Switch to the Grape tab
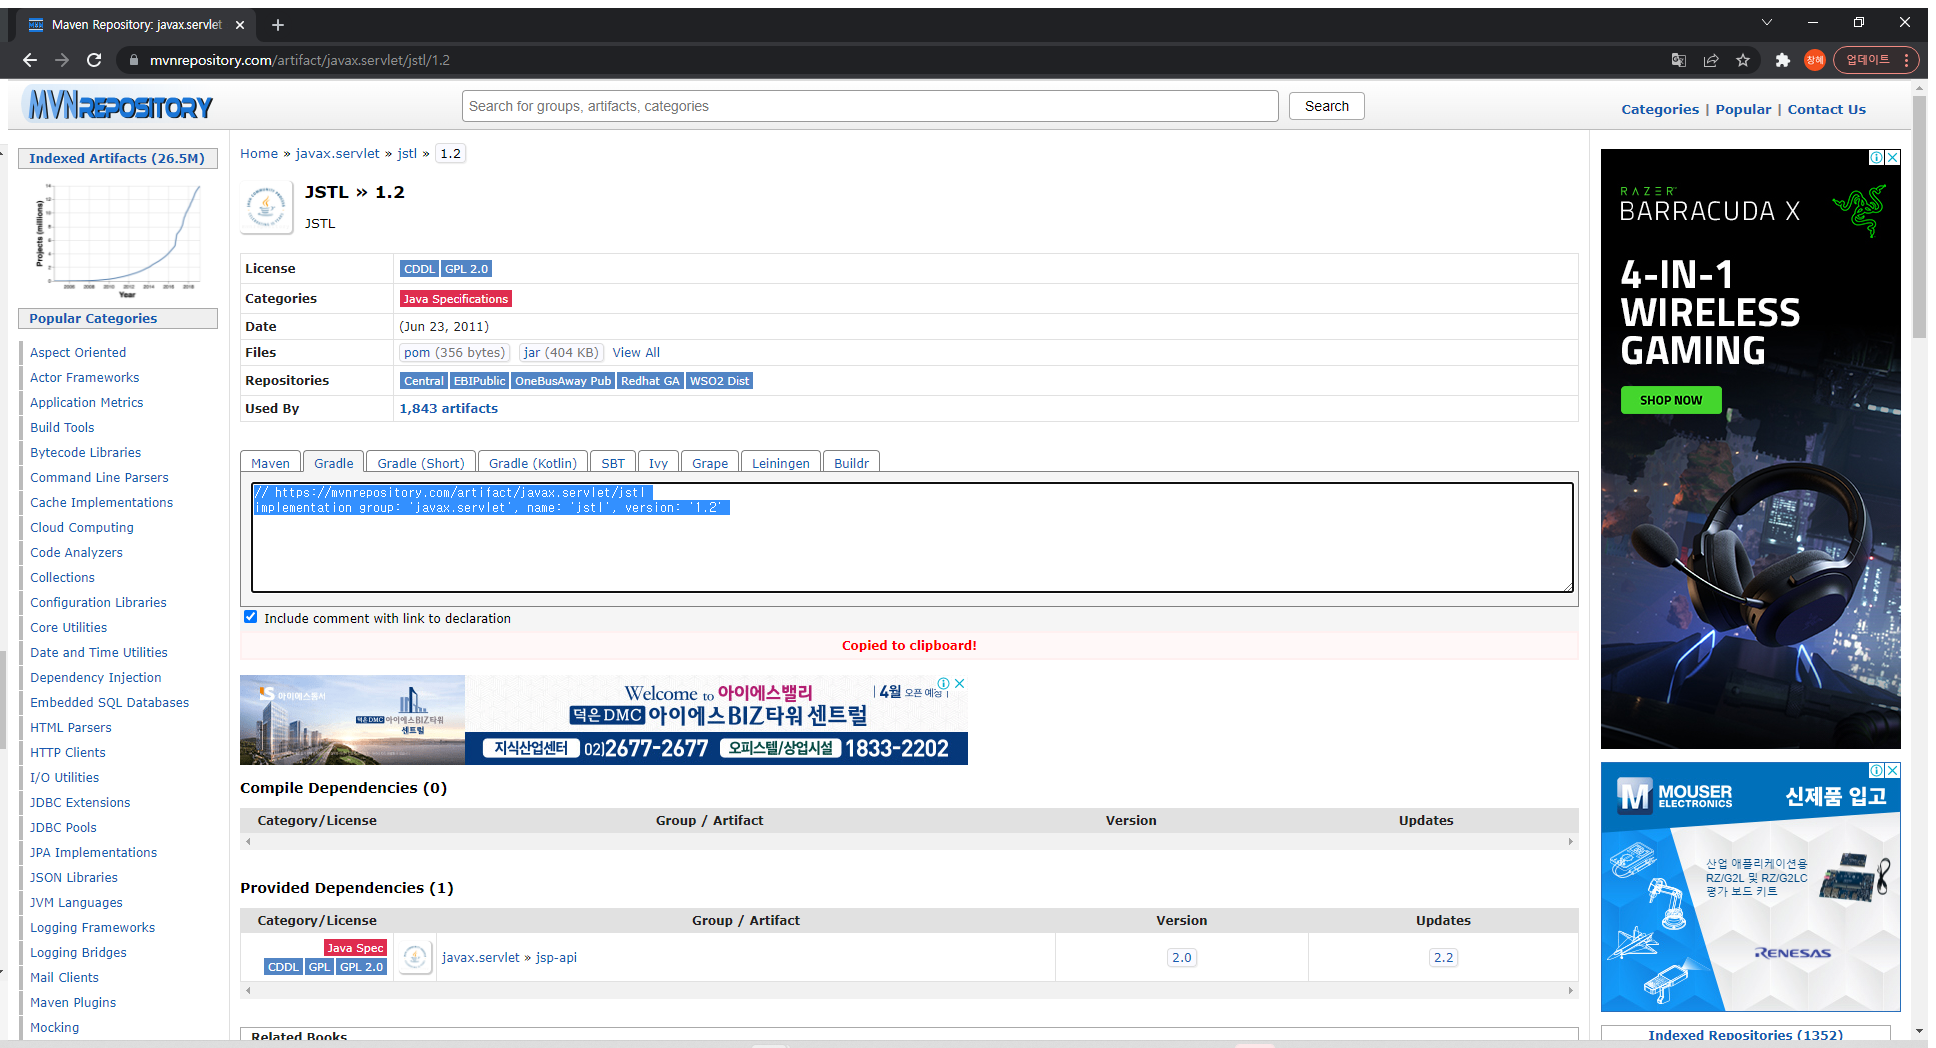1936x1048 pixels. [710, 462]
